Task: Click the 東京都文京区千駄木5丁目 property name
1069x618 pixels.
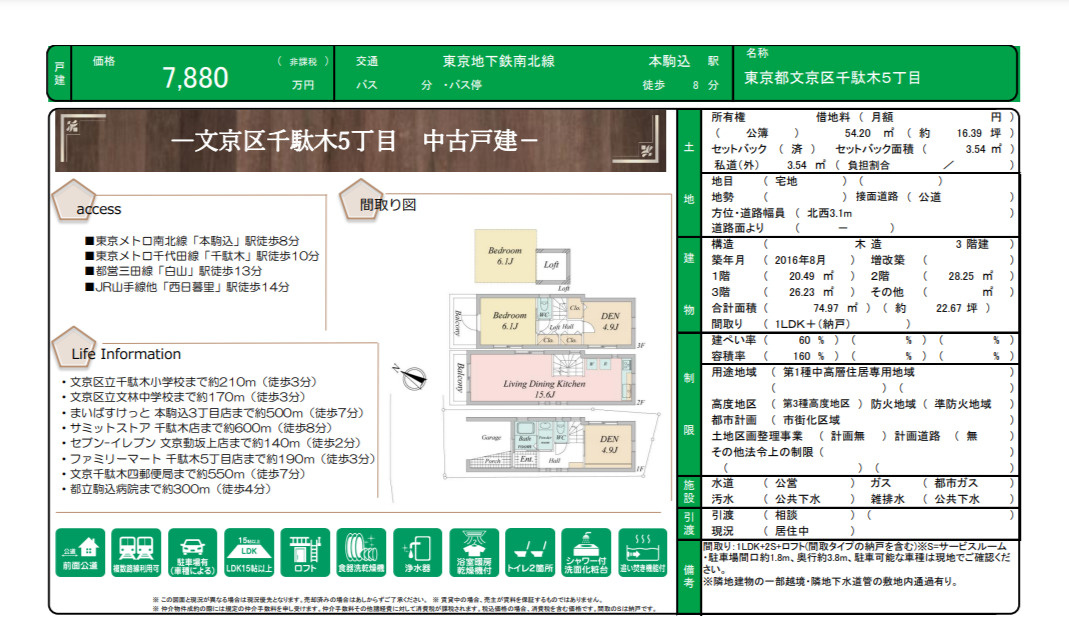Action: point(832,78)
